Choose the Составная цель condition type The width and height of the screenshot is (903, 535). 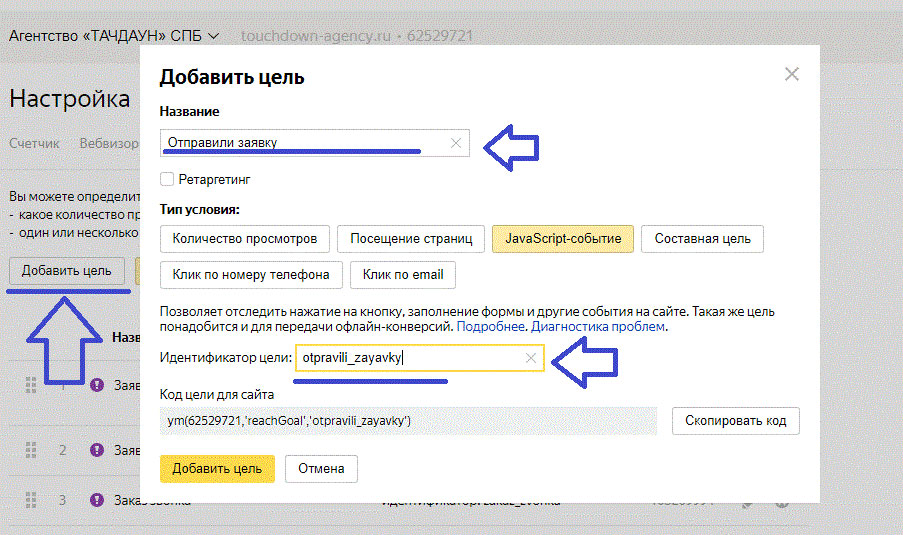702,239
